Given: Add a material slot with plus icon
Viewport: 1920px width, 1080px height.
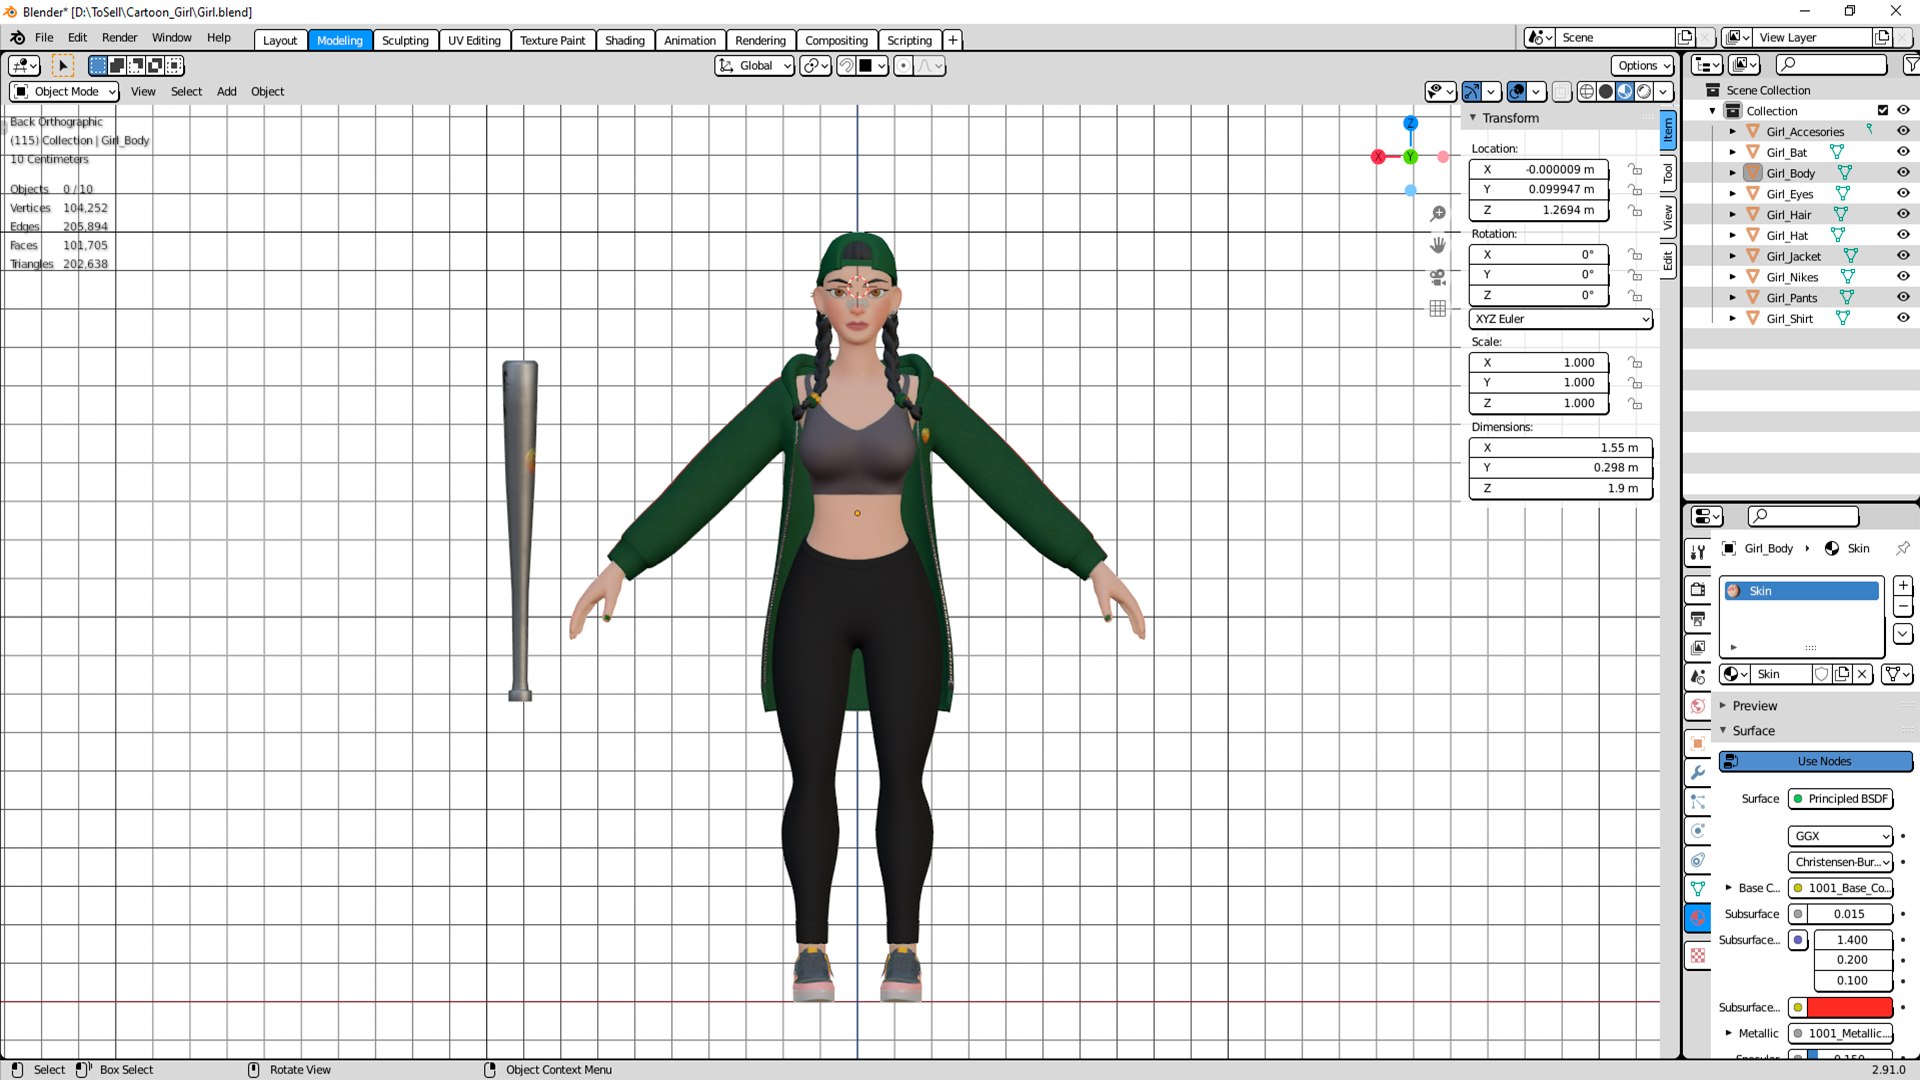Looking at the screenshot, I should [x=1903, y=586].
